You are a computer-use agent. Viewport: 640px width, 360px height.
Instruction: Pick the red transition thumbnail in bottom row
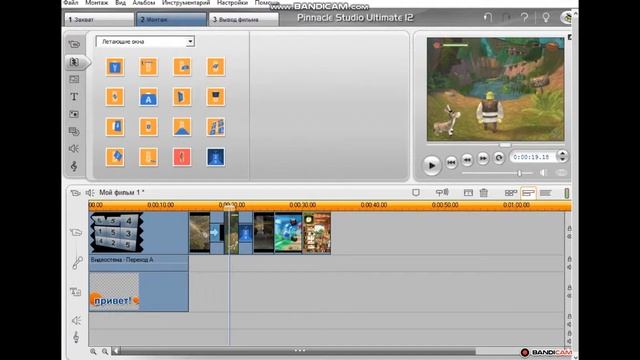[x=182, y=157]
